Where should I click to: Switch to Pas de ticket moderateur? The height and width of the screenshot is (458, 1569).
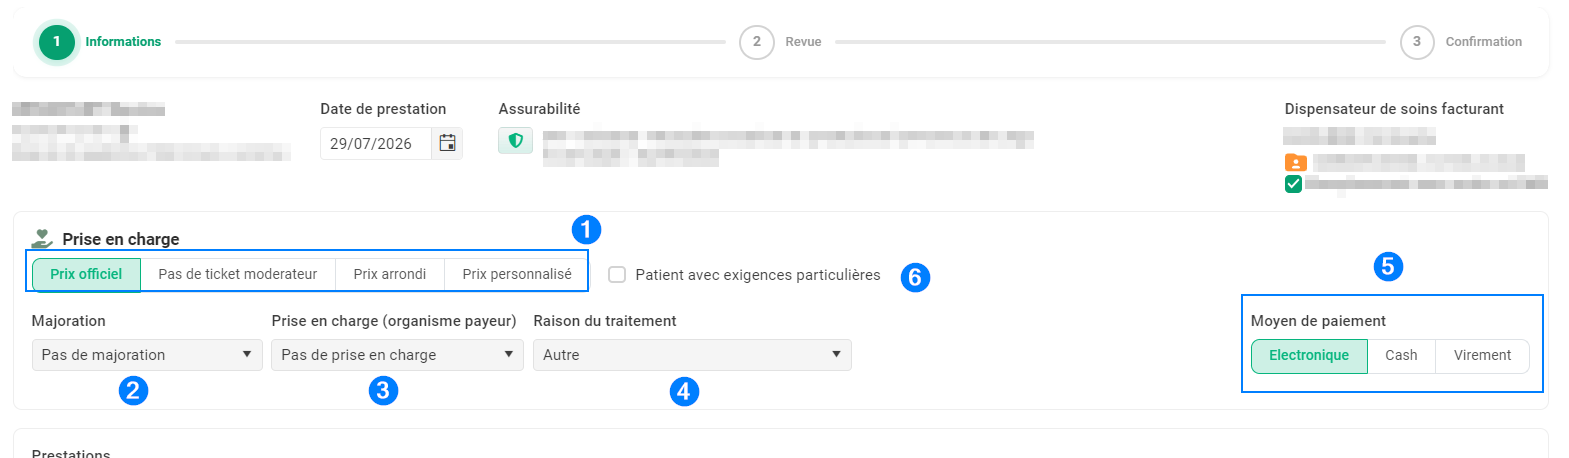238,274
